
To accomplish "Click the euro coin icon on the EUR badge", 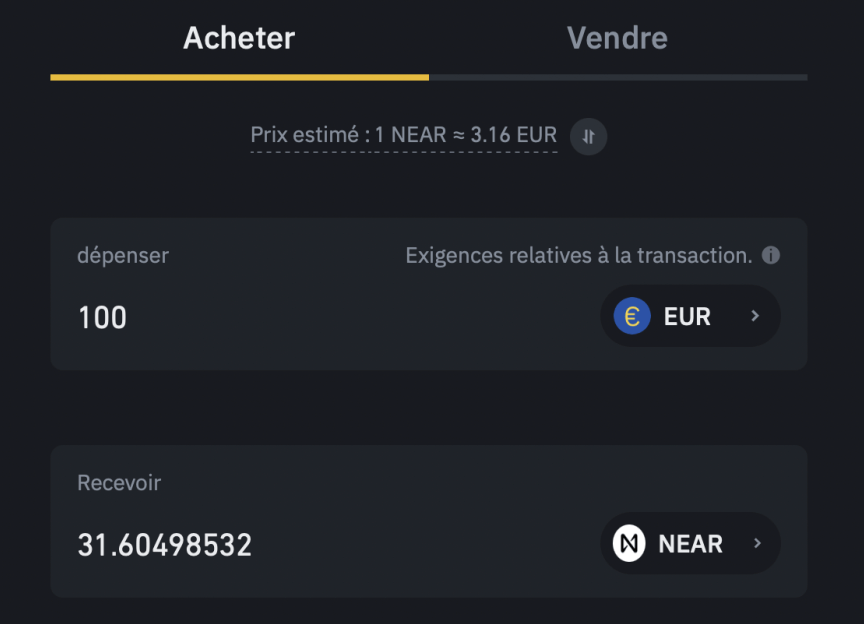I will (631, 316).
